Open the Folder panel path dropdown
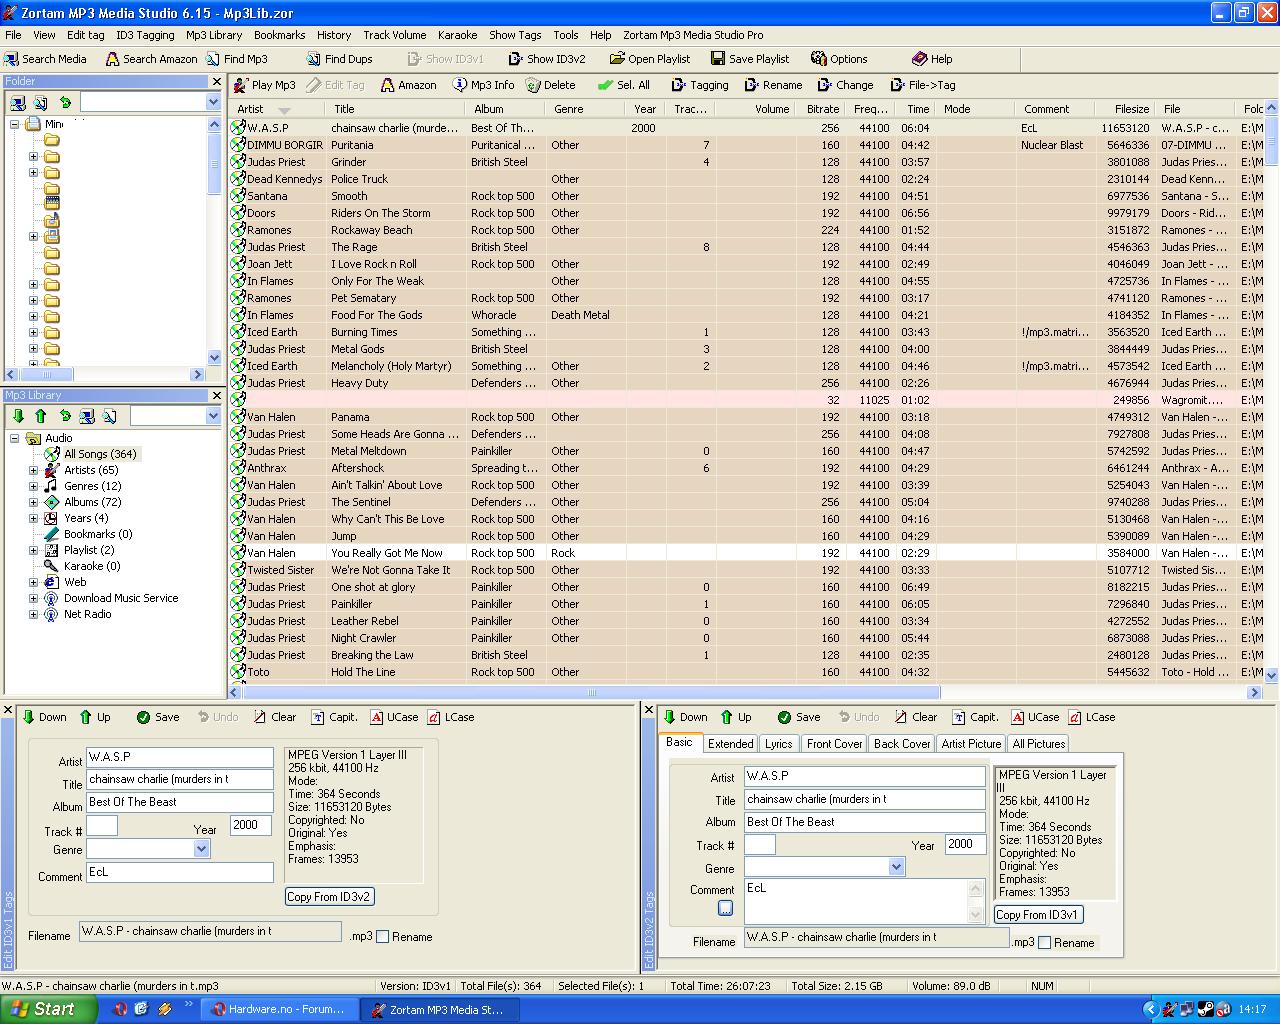Image resolution: width=1280 pixels, height=1024 pixels. tap(213, 102)
